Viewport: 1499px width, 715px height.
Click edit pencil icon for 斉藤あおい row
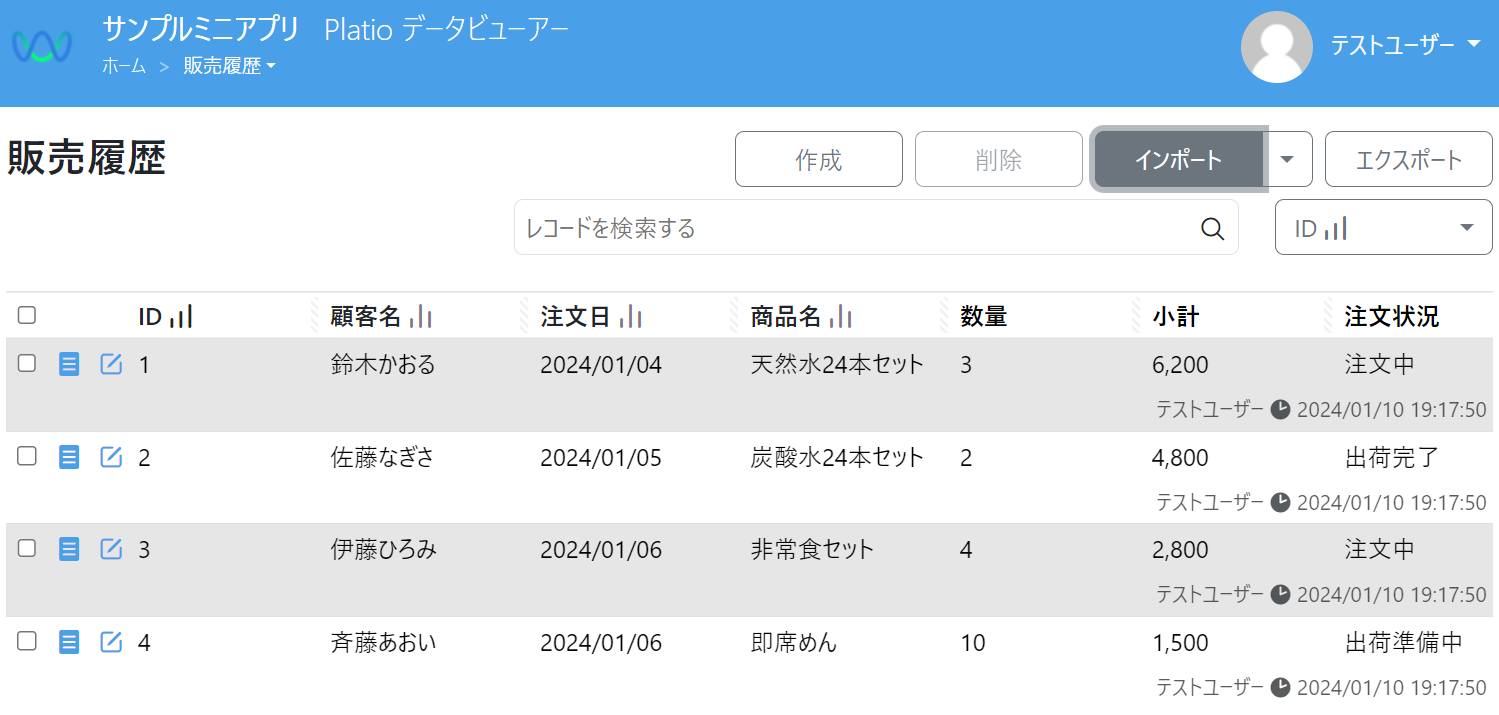[x=111, y=642]
